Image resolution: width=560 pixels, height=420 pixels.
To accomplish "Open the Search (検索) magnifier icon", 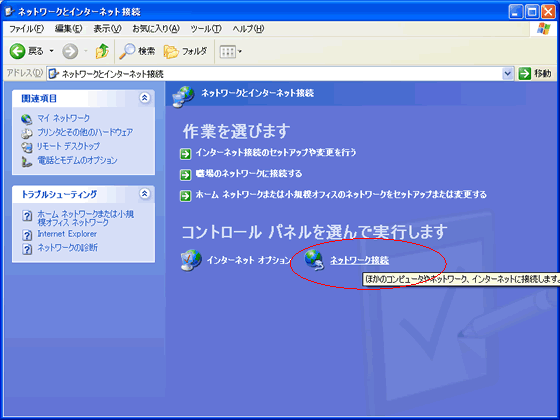I will [127, 51].
